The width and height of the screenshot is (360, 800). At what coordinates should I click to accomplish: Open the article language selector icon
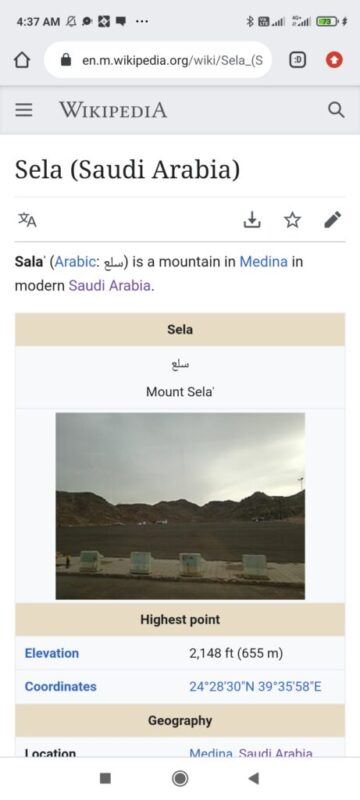(x=28, y=220)
